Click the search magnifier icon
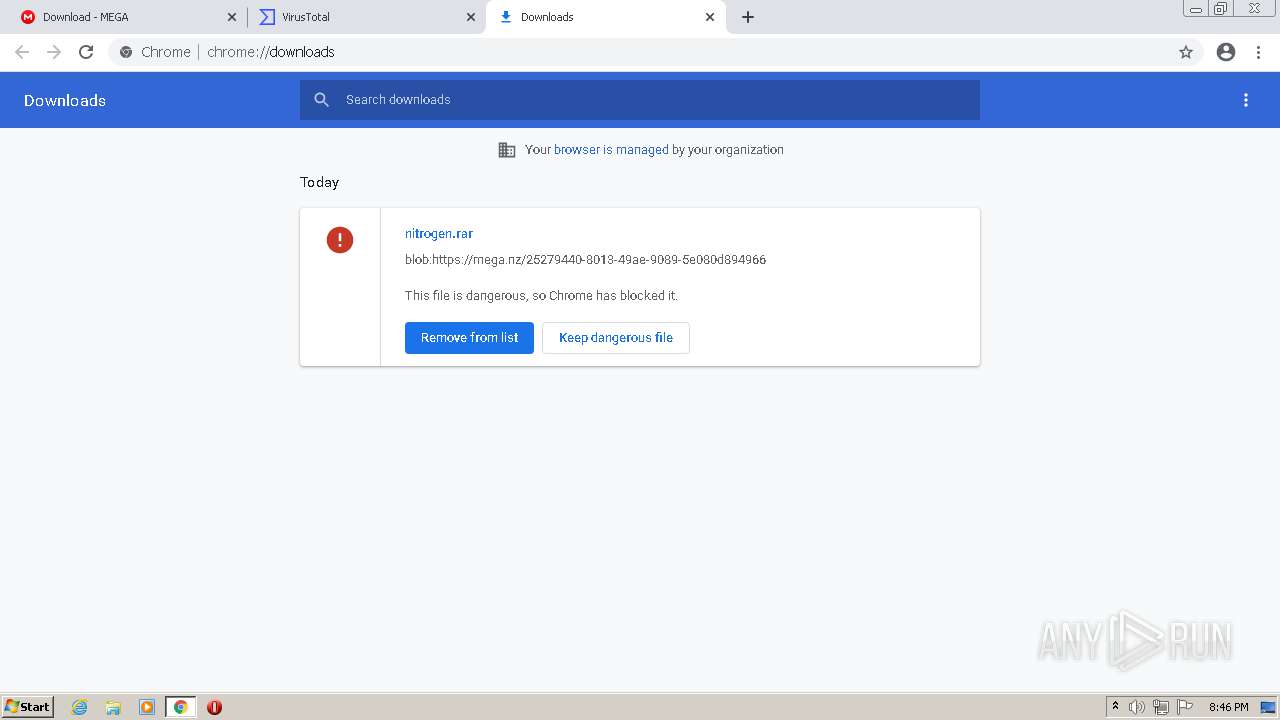Viewport: 1280px width, 720px height. coord(321,100)
